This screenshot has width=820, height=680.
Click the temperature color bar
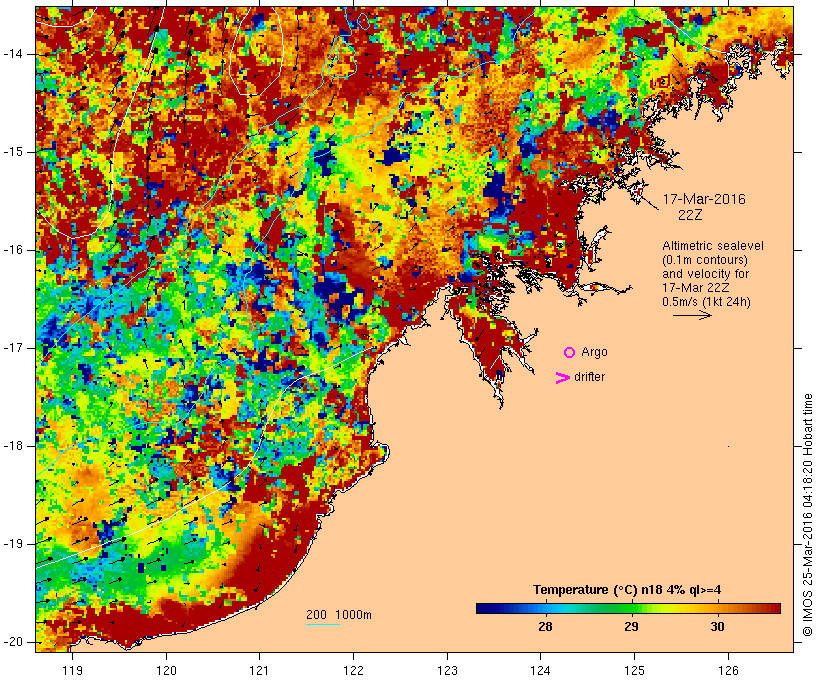628,608
